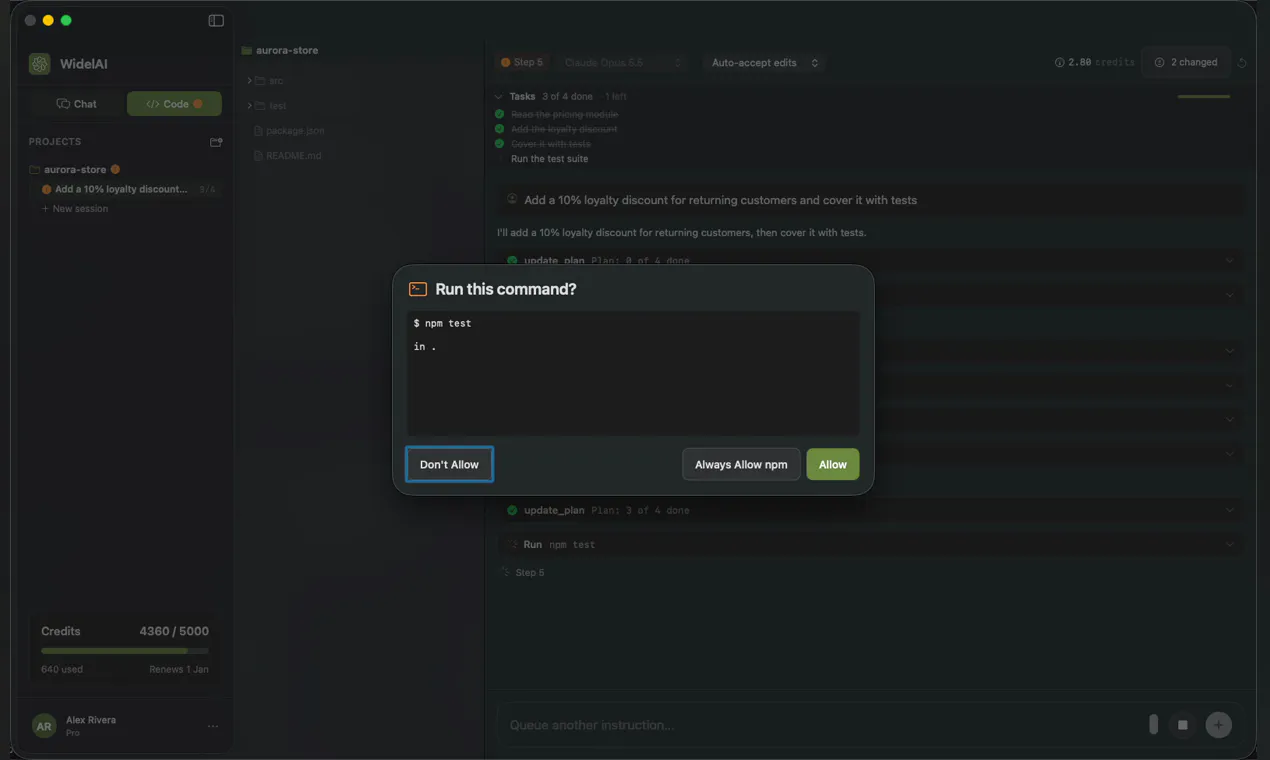The image size is (1270, 760).
Task: Click the plus button by the input
Action: pos(1218,725)
